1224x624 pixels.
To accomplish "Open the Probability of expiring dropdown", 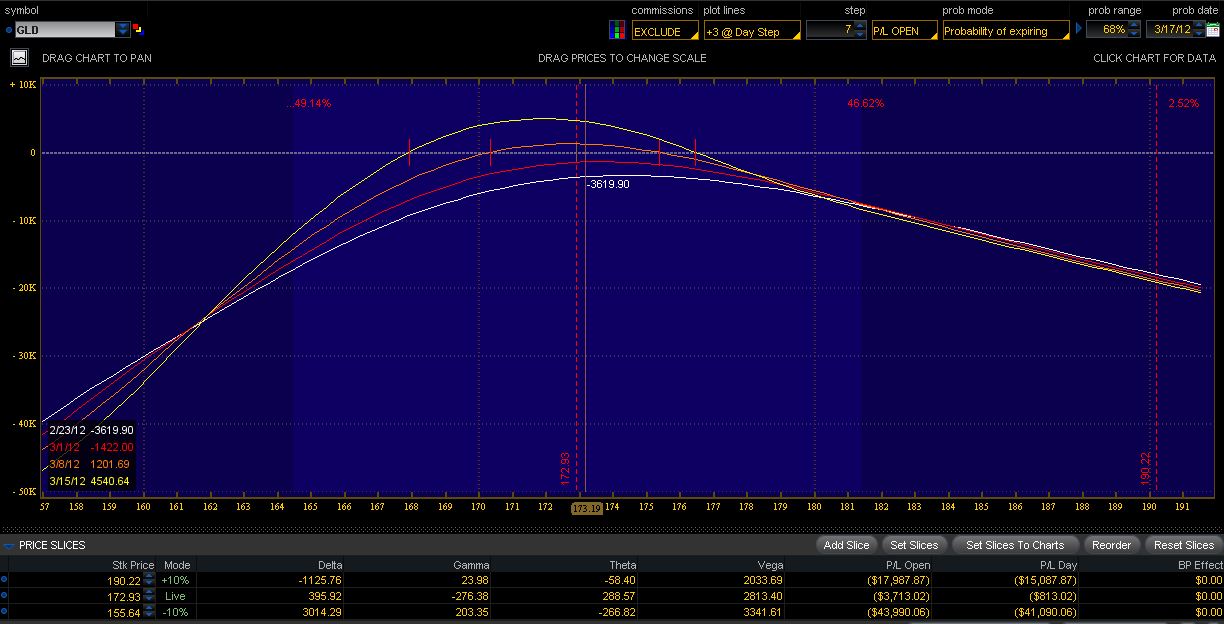I will point(1006,31).
